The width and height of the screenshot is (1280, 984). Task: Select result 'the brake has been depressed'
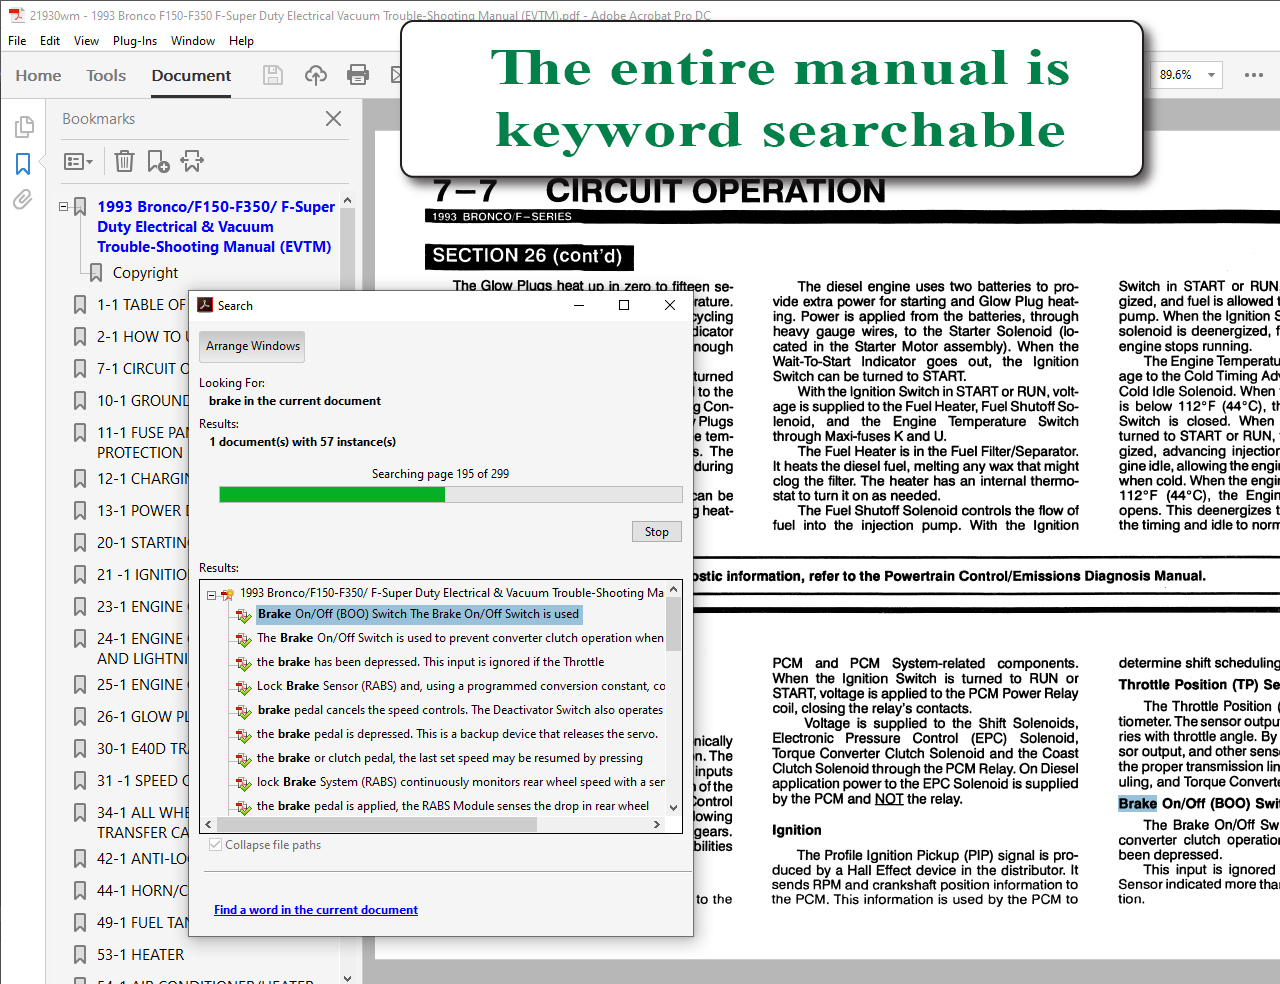[x=430, y=662]
